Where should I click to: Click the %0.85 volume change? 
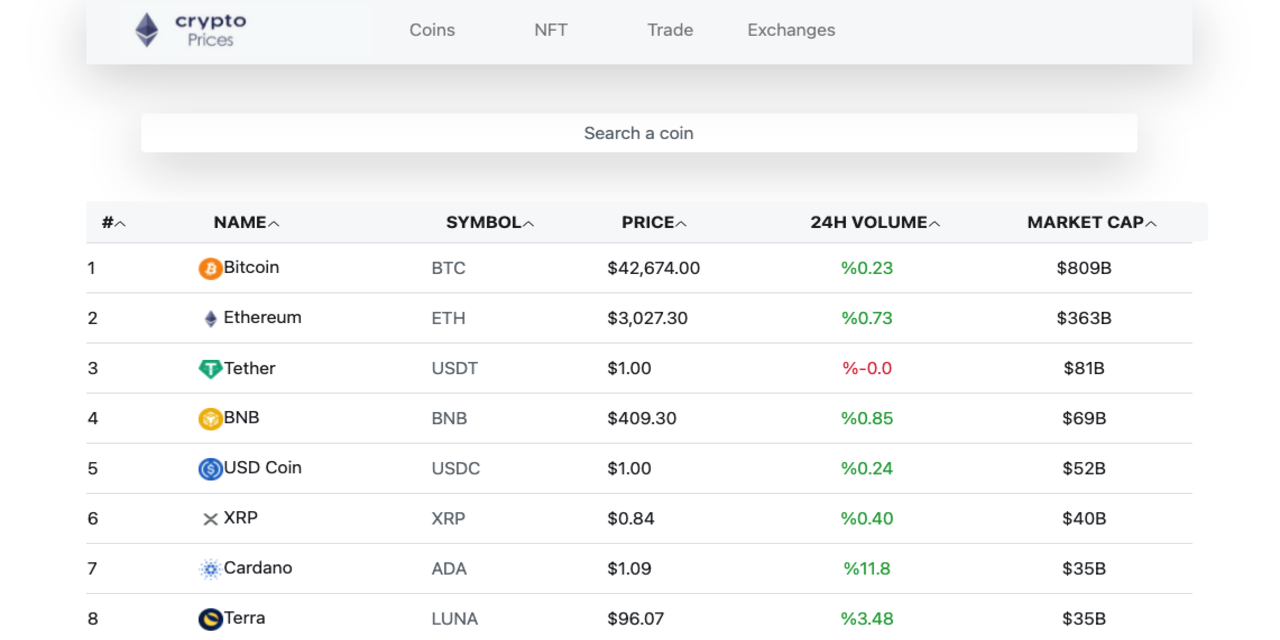click(x=867, y=418)
